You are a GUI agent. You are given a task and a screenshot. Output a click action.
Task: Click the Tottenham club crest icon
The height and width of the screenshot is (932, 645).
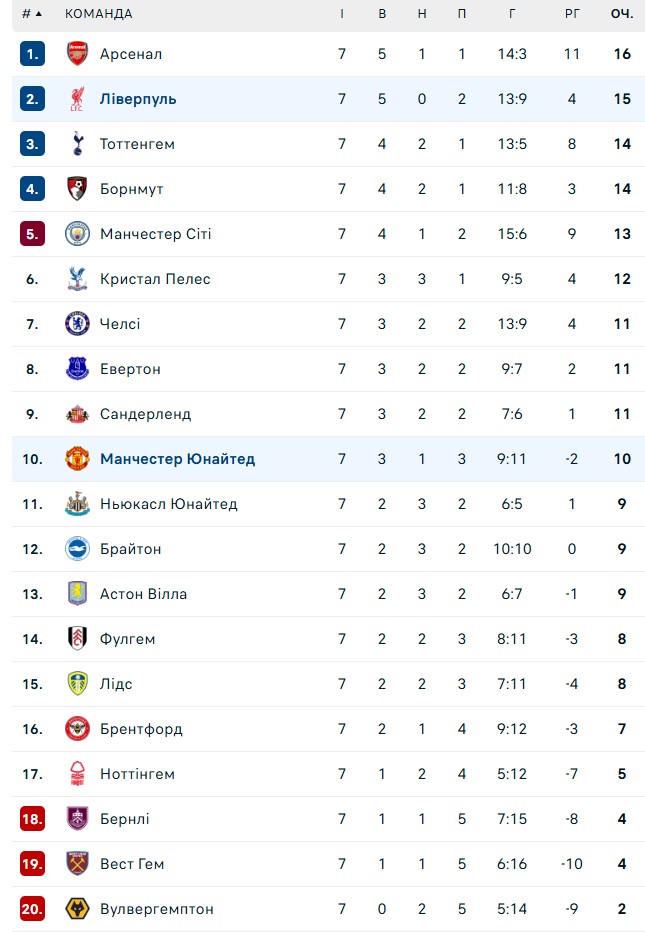(77, 144)
